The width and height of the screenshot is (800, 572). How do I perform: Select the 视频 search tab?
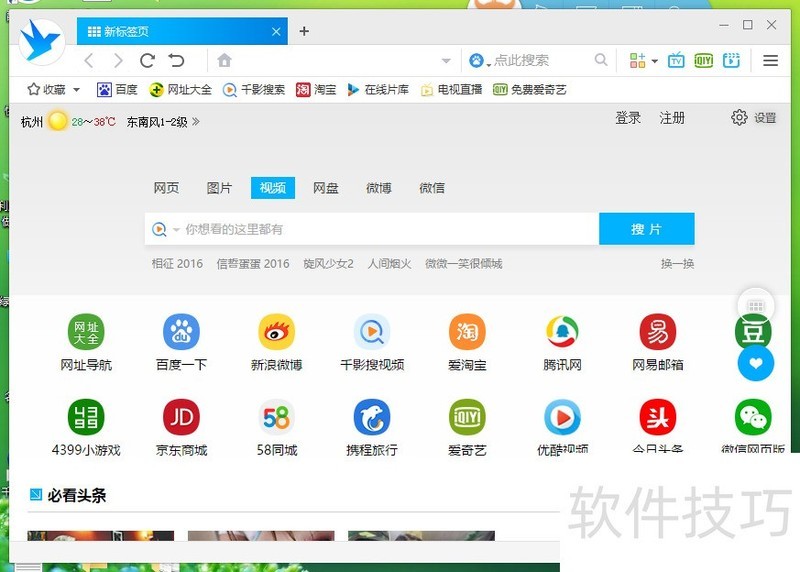[273, 188]
